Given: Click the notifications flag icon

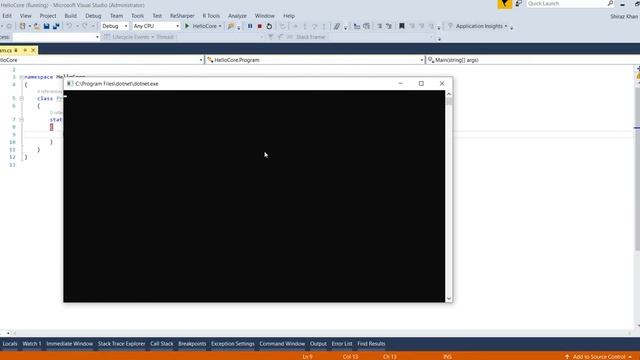Looking at the screenshot, I should click(504, 4).
